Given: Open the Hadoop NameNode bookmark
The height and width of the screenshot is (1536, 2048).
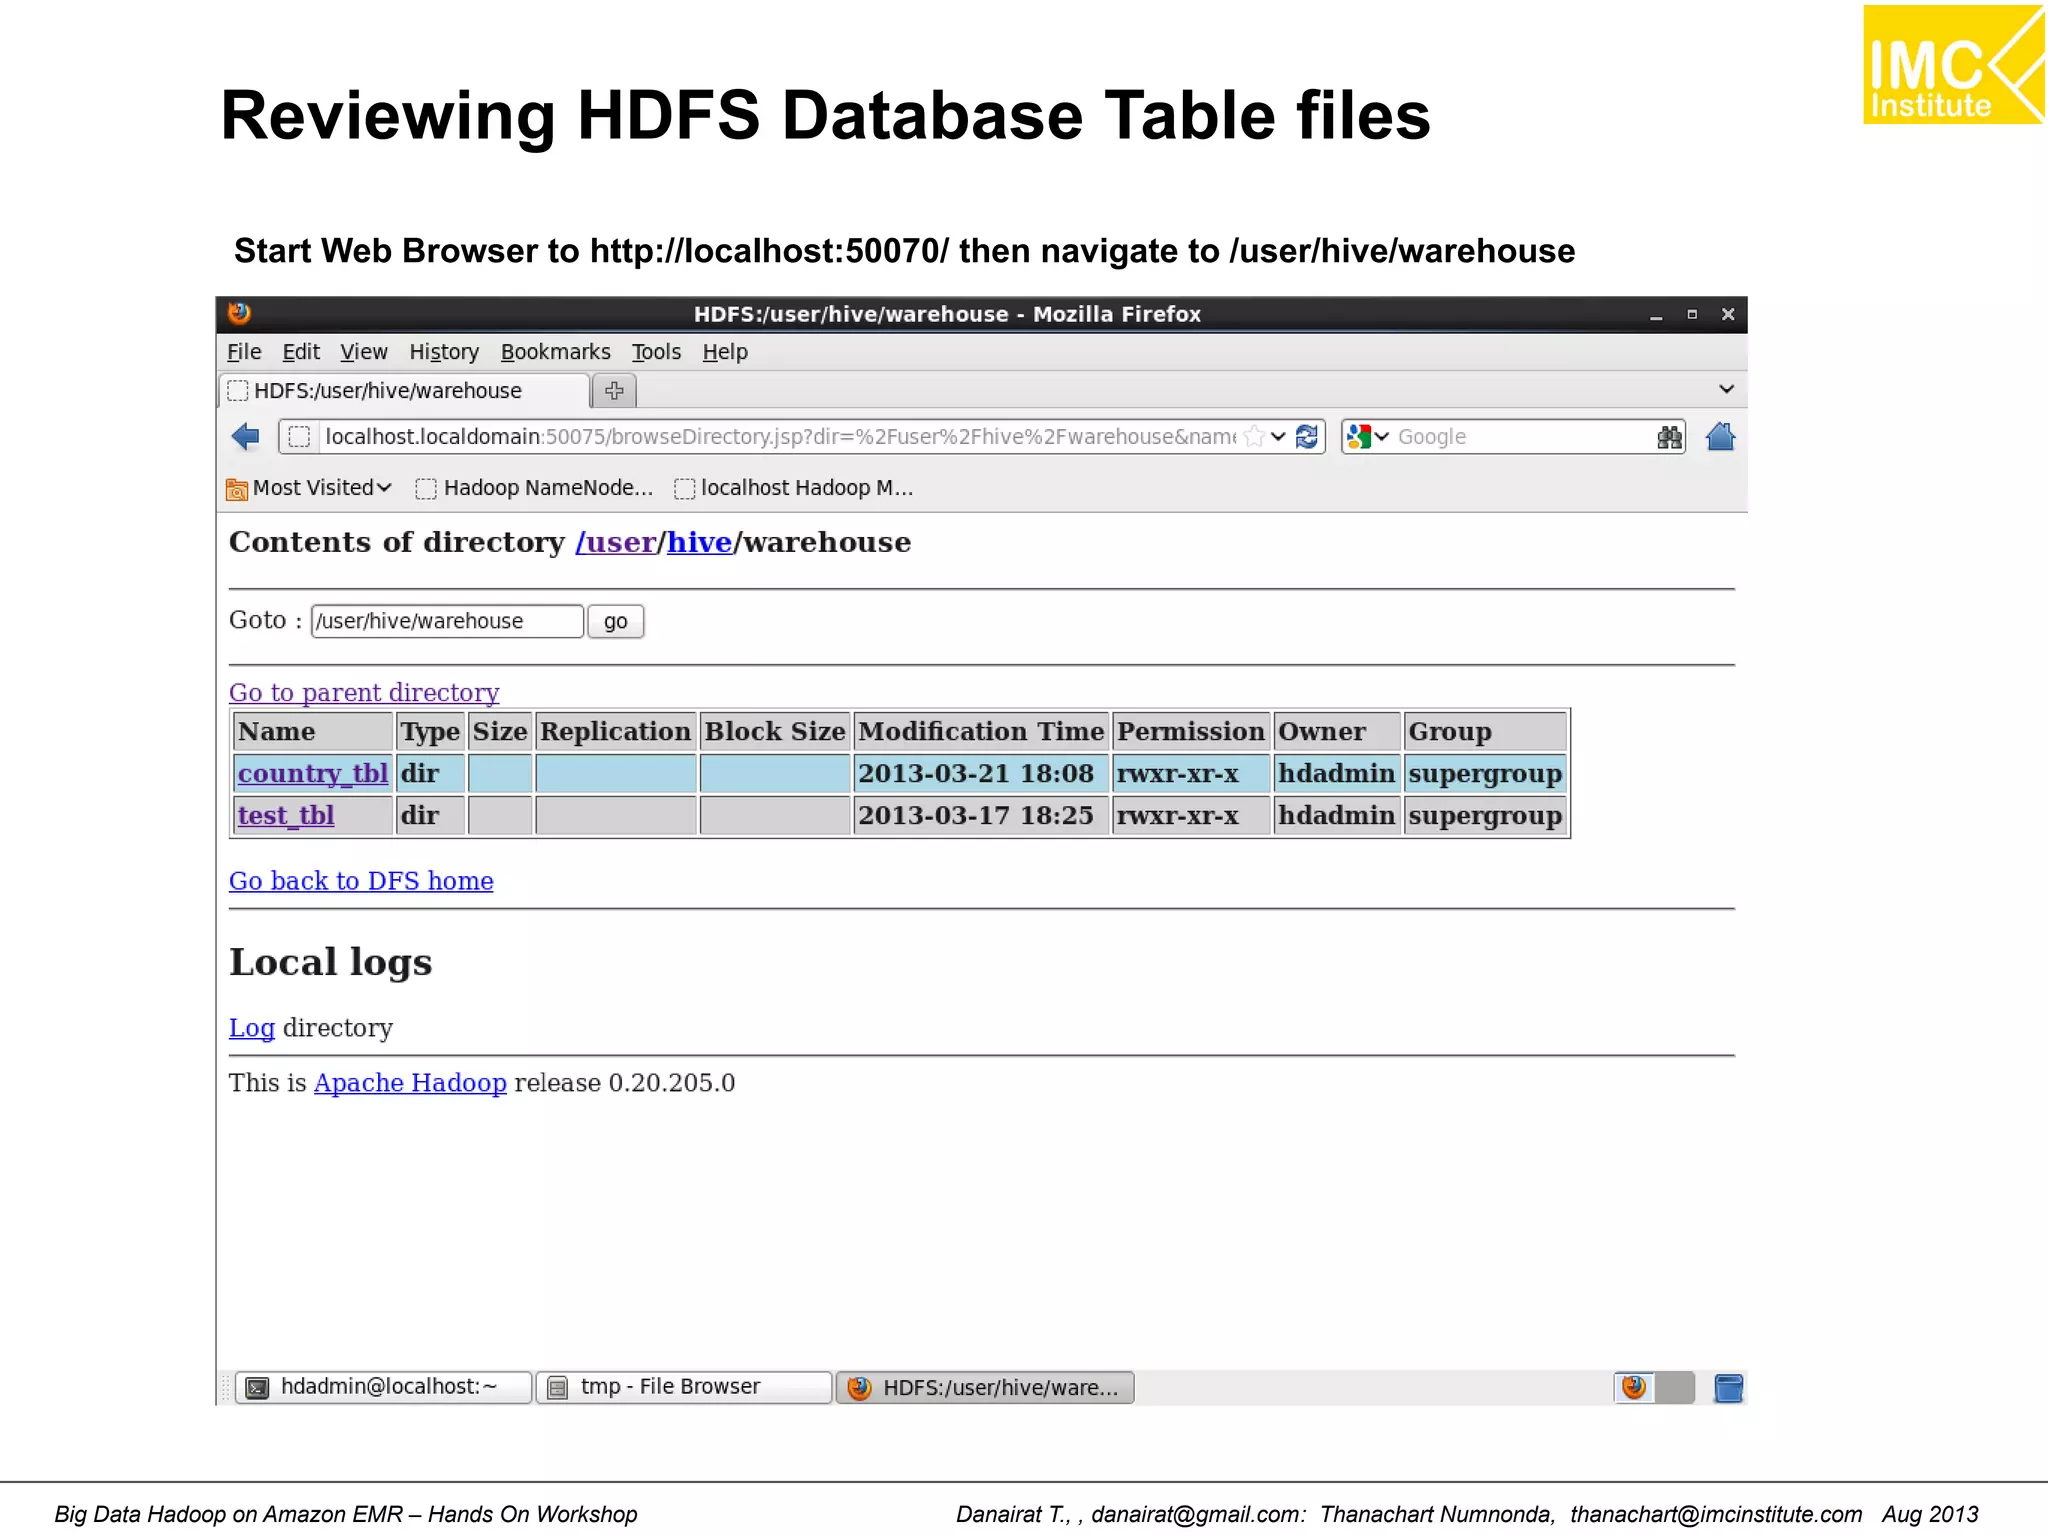Looking at the screenshot, I should pyautogui.click(x=536, y=488).
